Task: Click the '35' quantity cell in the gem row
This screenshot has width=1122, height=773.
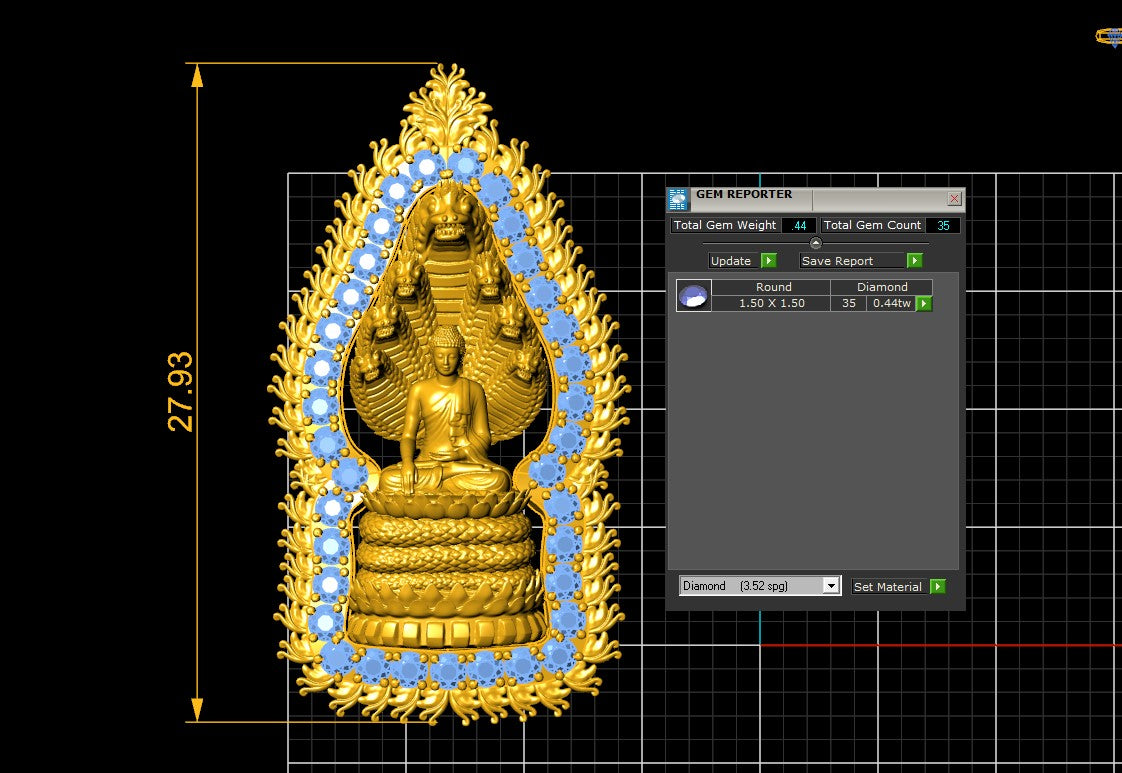Action: pos(849,303)
